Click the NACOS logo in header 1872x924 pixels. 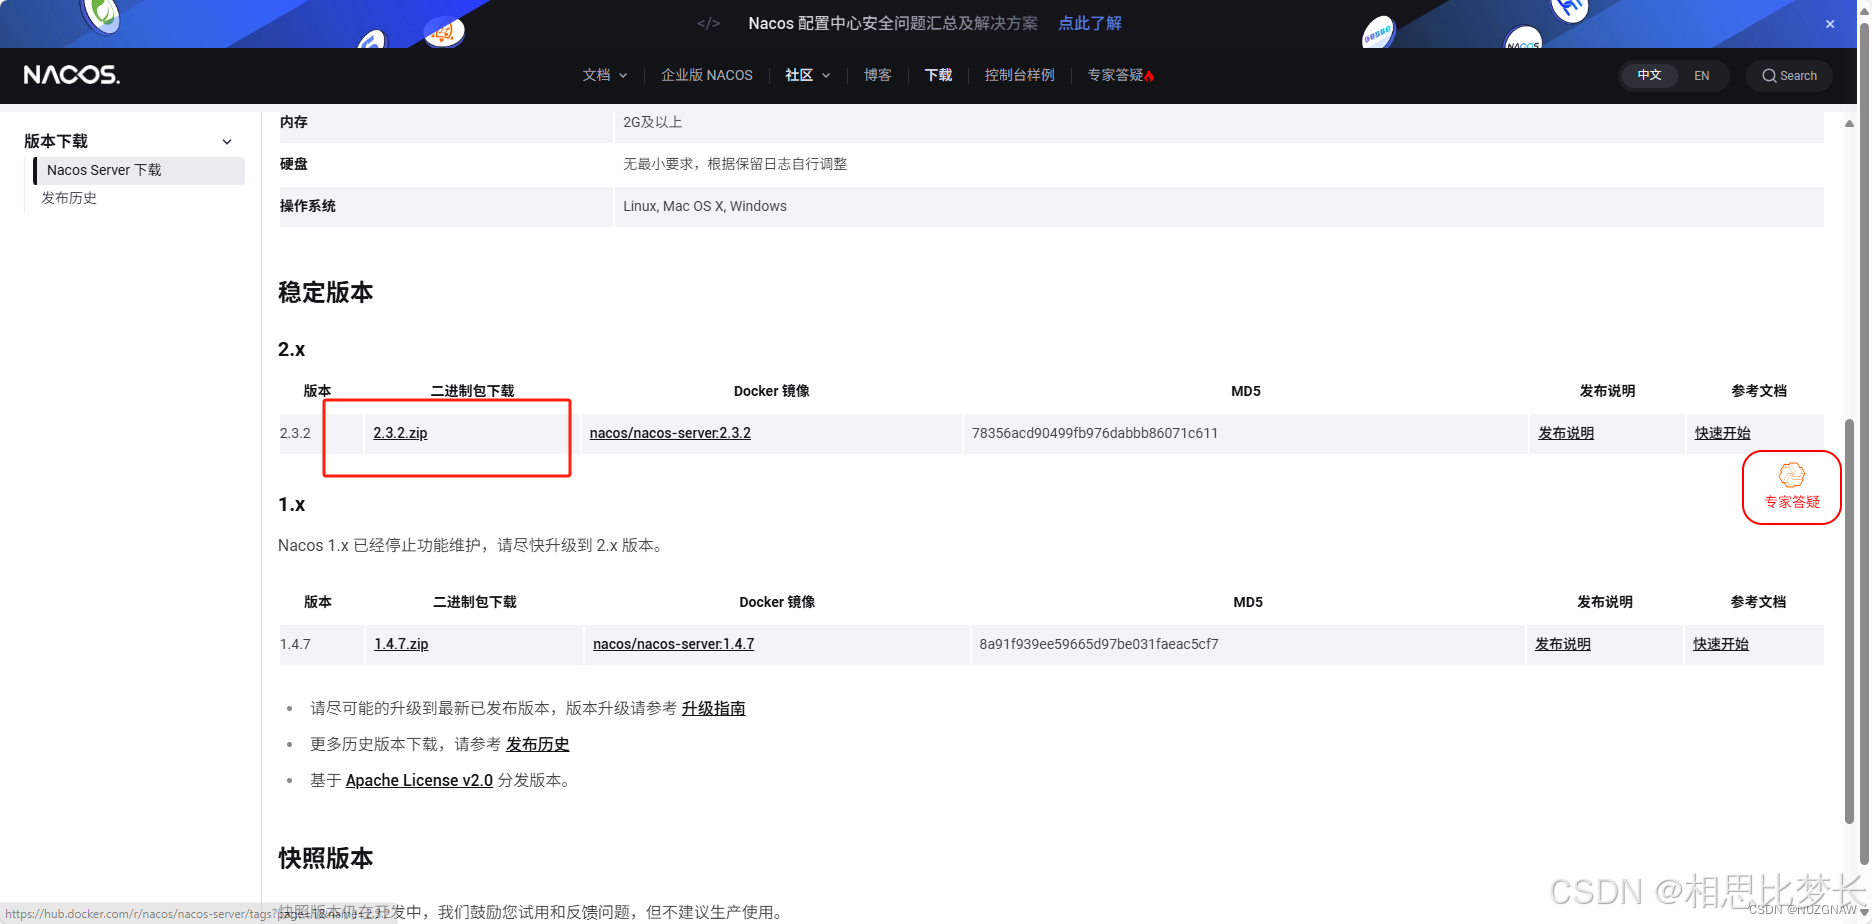(x=72, y=75)
